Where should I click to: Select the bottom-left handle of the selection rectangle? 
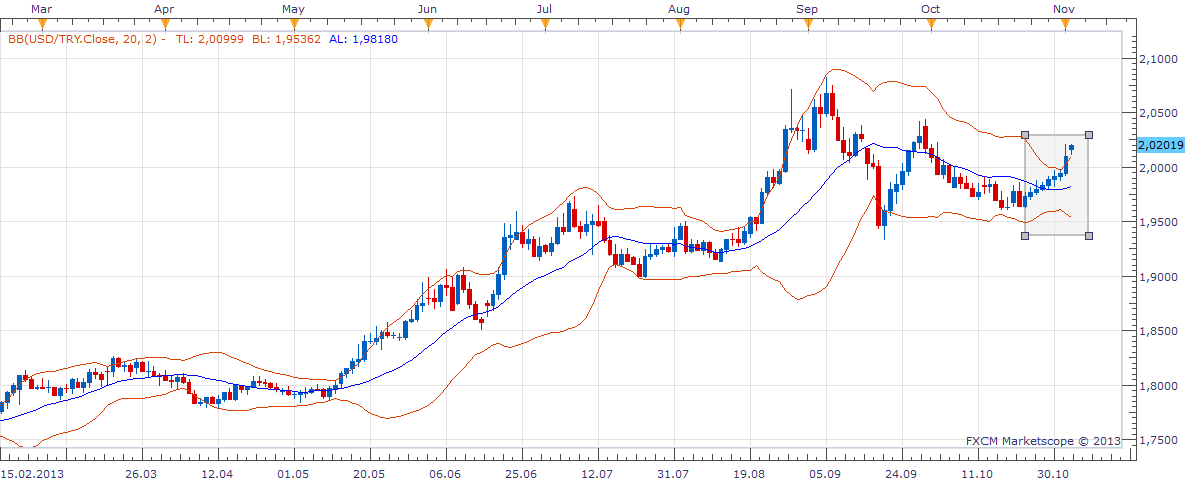[x=1025, y=235]
